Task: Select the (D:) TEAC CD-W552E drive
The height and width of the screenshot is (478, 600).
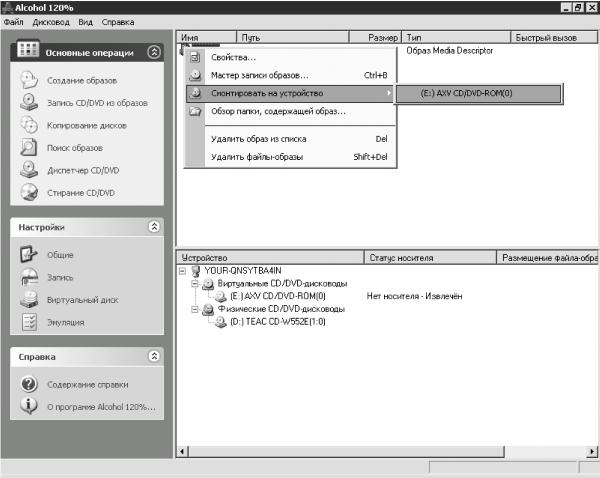Action: pyautogui.click(x=277, y=322)
